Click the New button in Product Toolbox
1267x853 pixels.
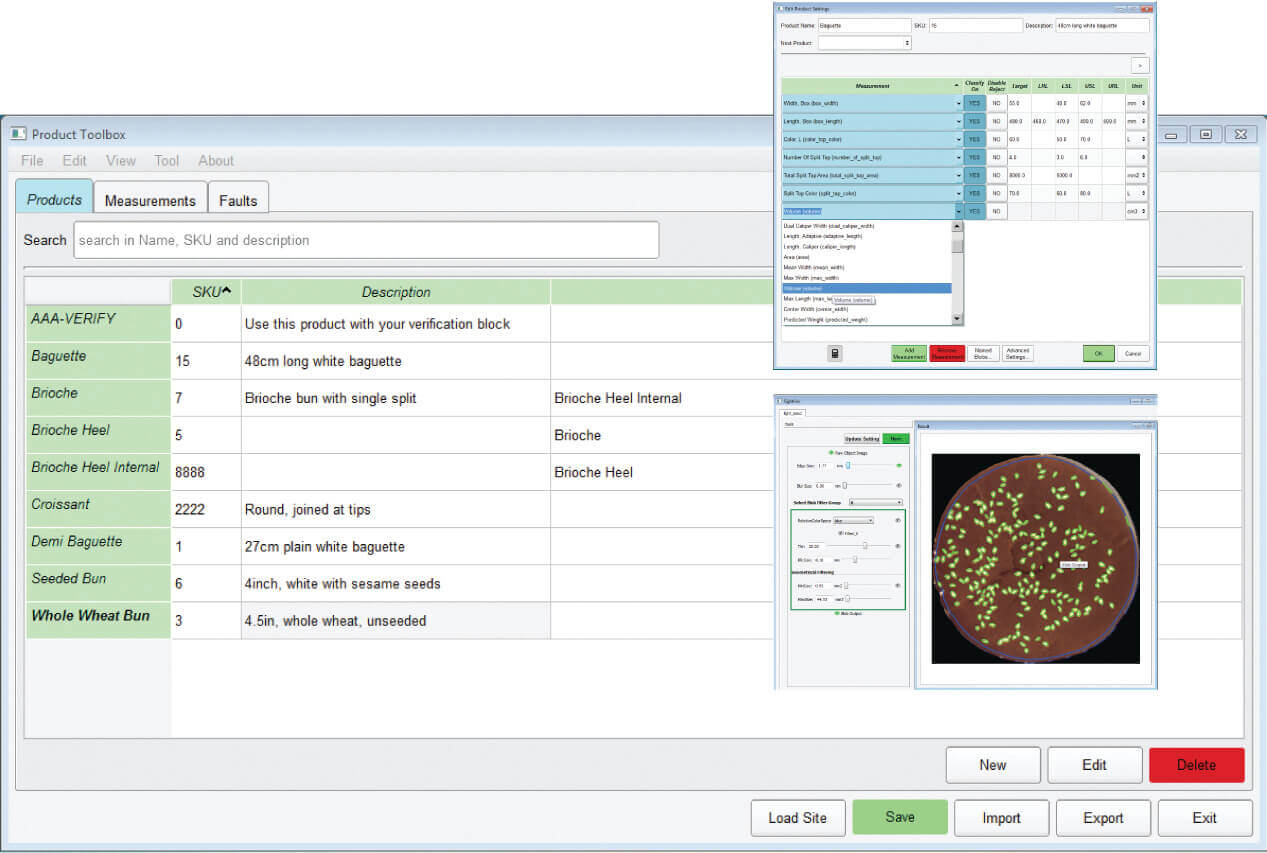(x=993, y=765)
